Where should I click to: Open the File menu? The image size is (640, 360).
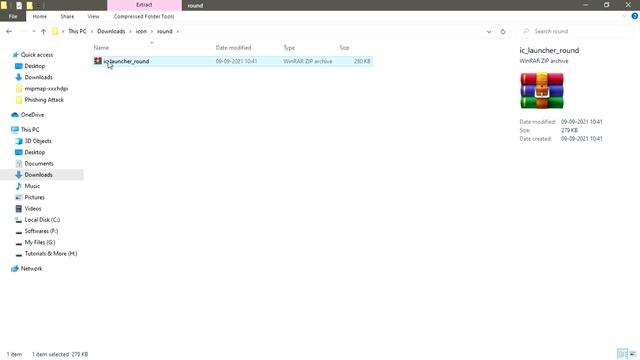click(13, 16)
